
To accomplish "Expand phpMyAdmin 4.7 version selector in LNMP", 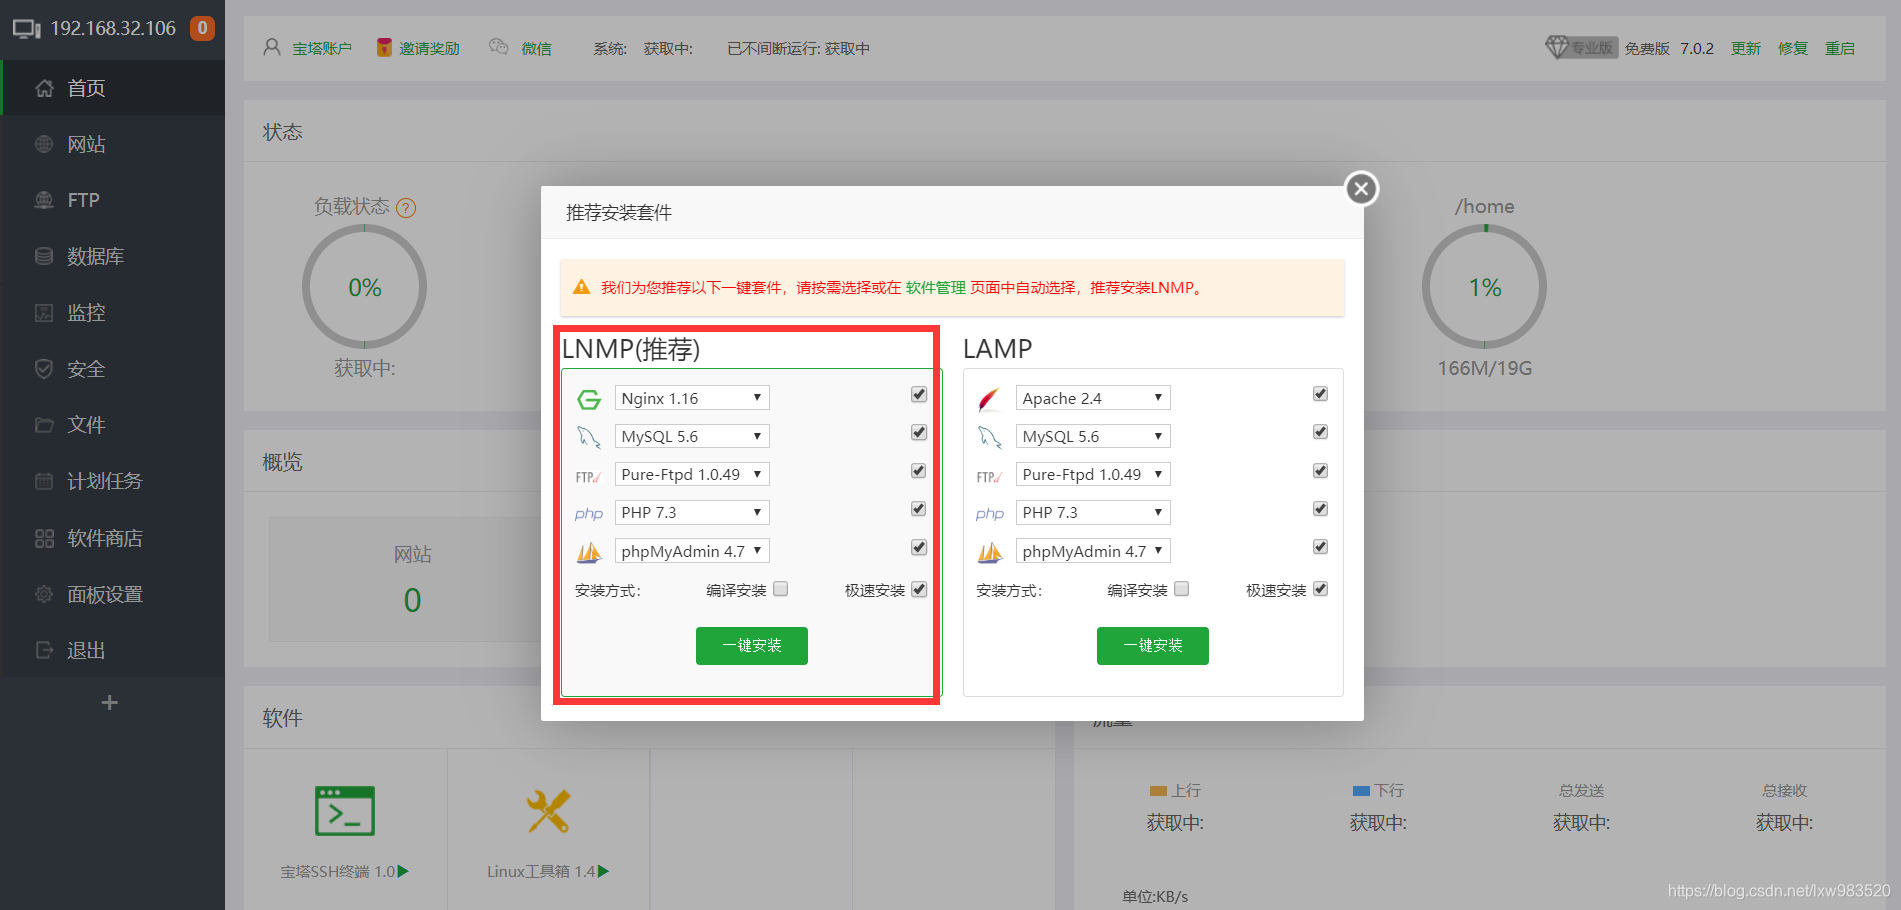I will coord(691,550).
